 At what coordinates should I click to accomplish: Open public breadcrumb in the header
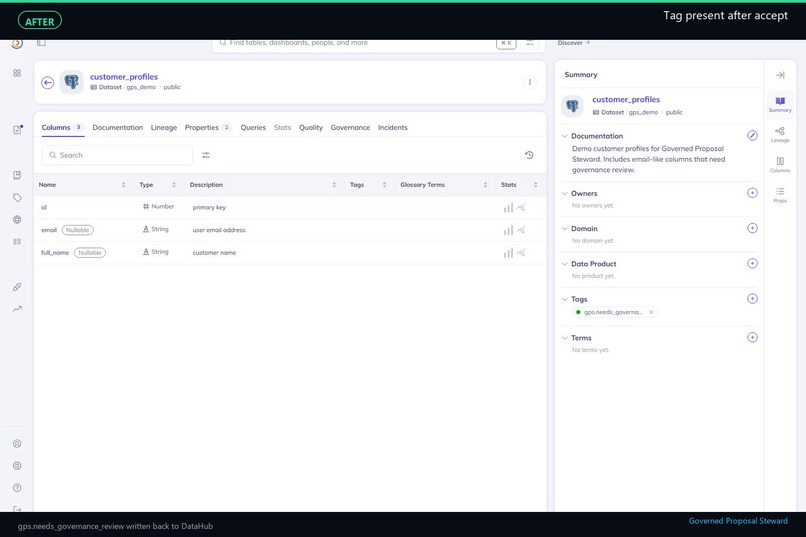[172, 87]
